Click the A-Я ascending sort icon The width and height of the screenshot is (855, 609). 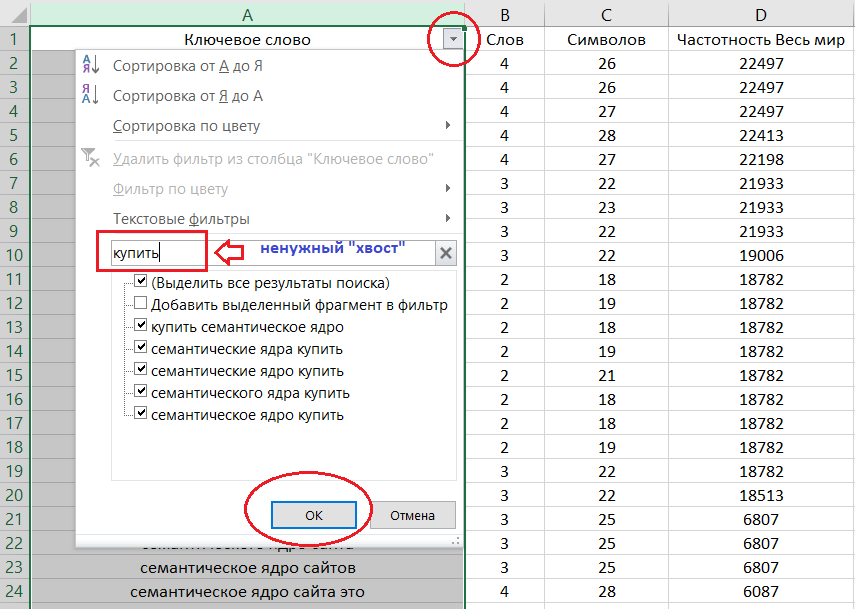(91, 65)
